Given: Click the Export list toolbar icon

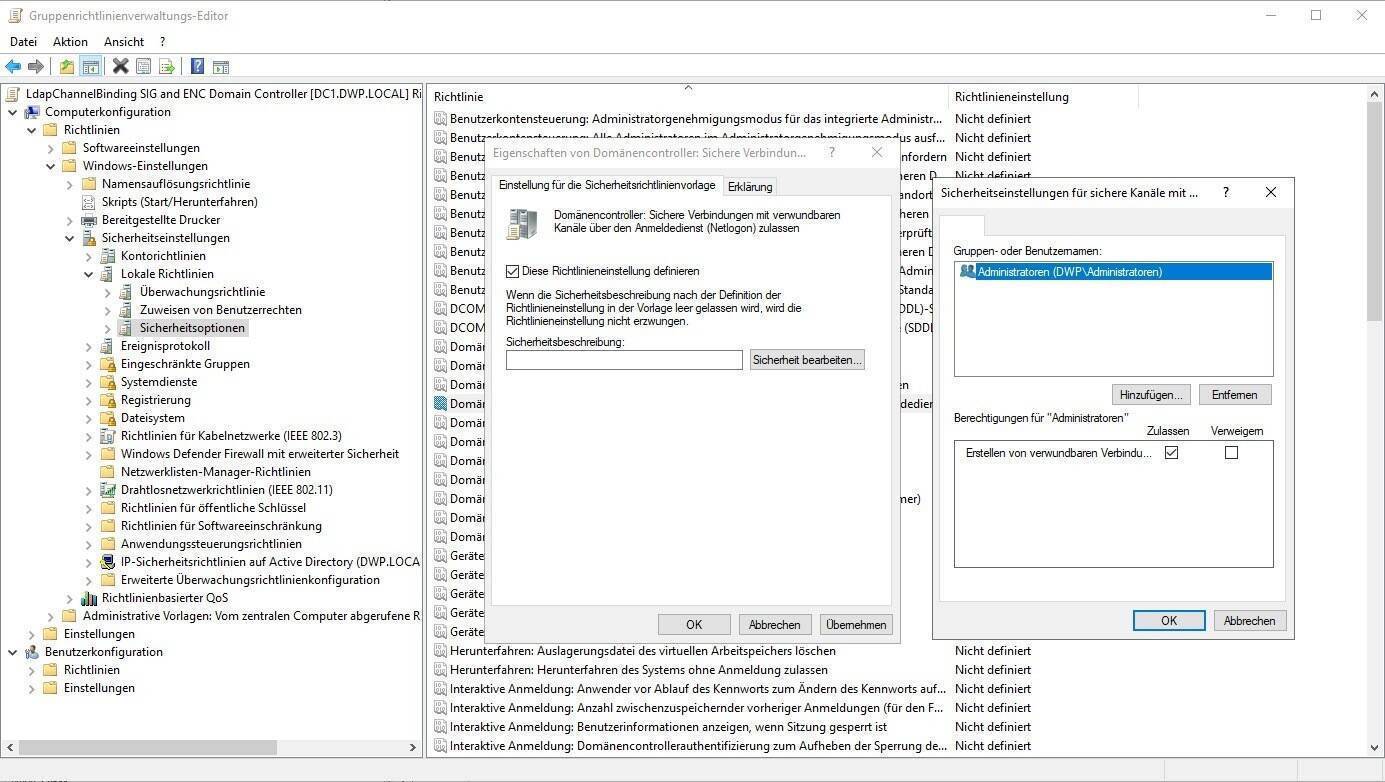Looking at the screenshot, I should (167, 67).
